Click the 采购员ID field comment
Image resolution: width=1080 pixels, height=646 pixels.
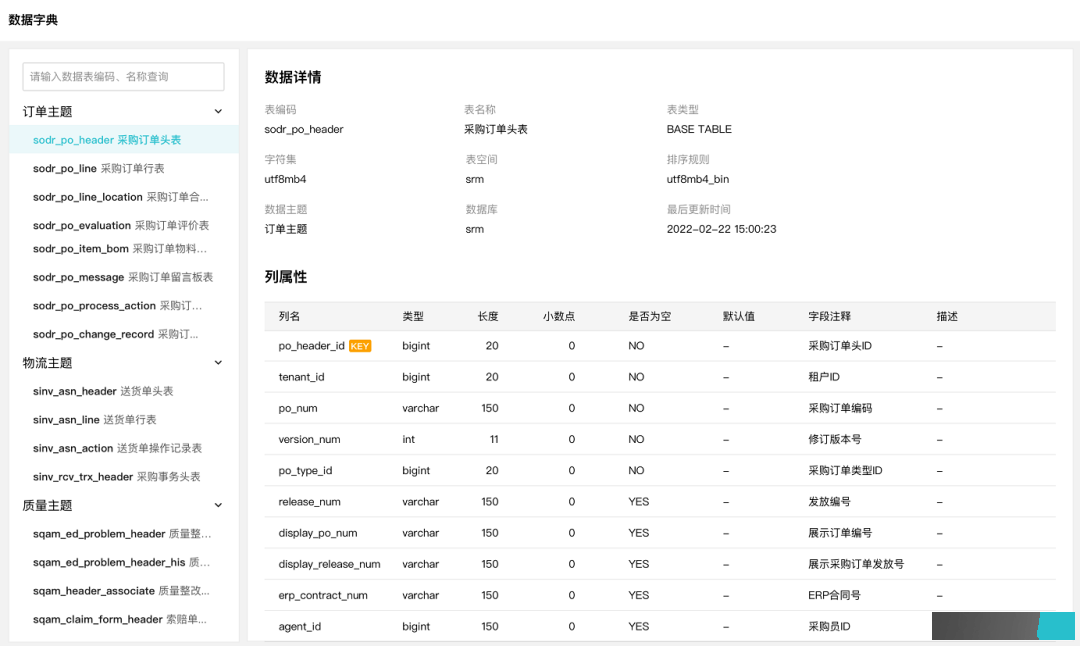coord(829,627)
